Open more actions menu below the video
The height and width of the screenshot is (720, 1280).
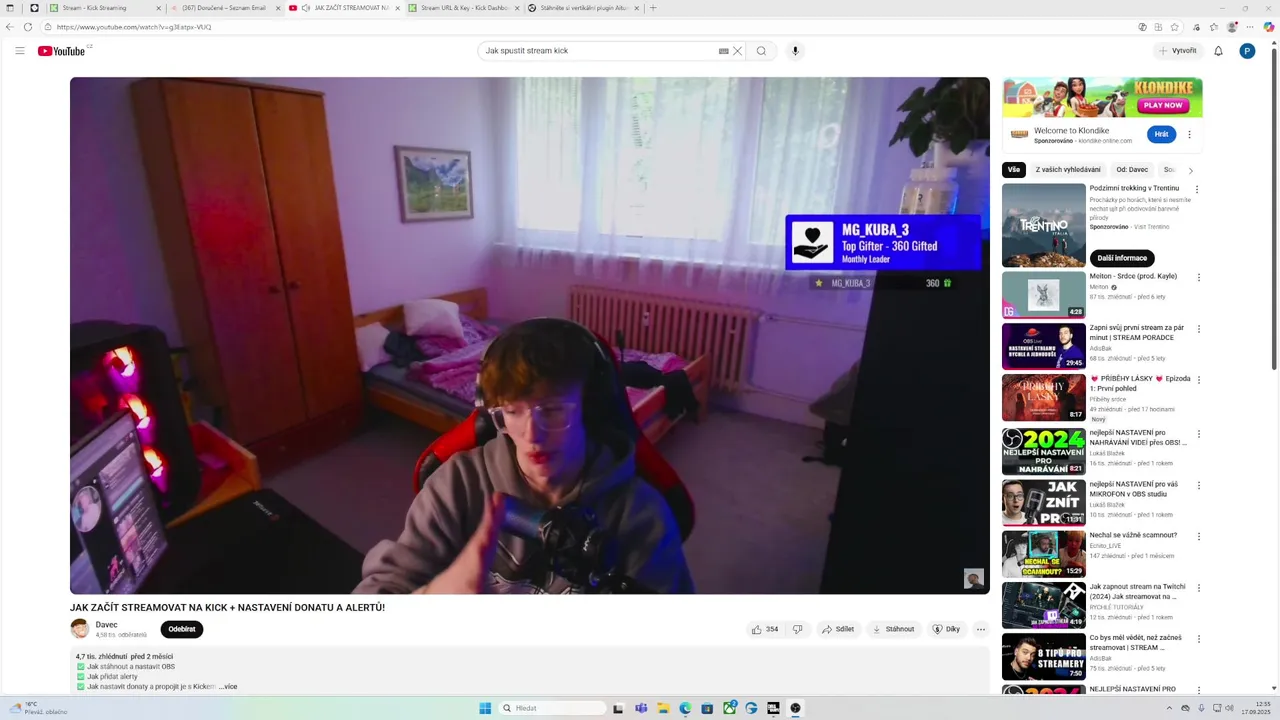point(981,629)
